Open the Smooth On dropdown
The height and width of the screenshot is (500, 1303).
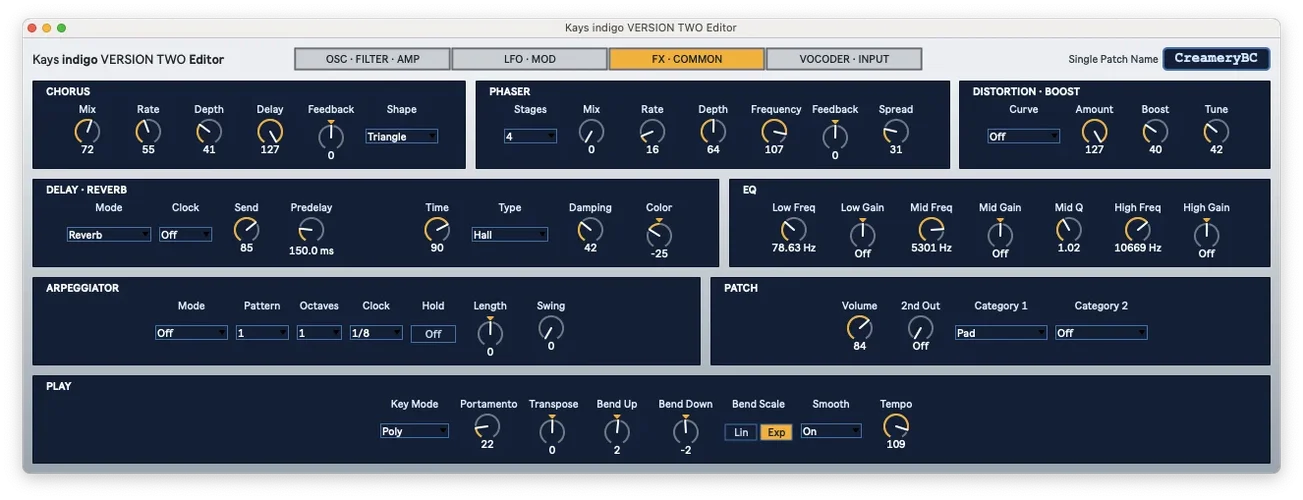point(831,431)
